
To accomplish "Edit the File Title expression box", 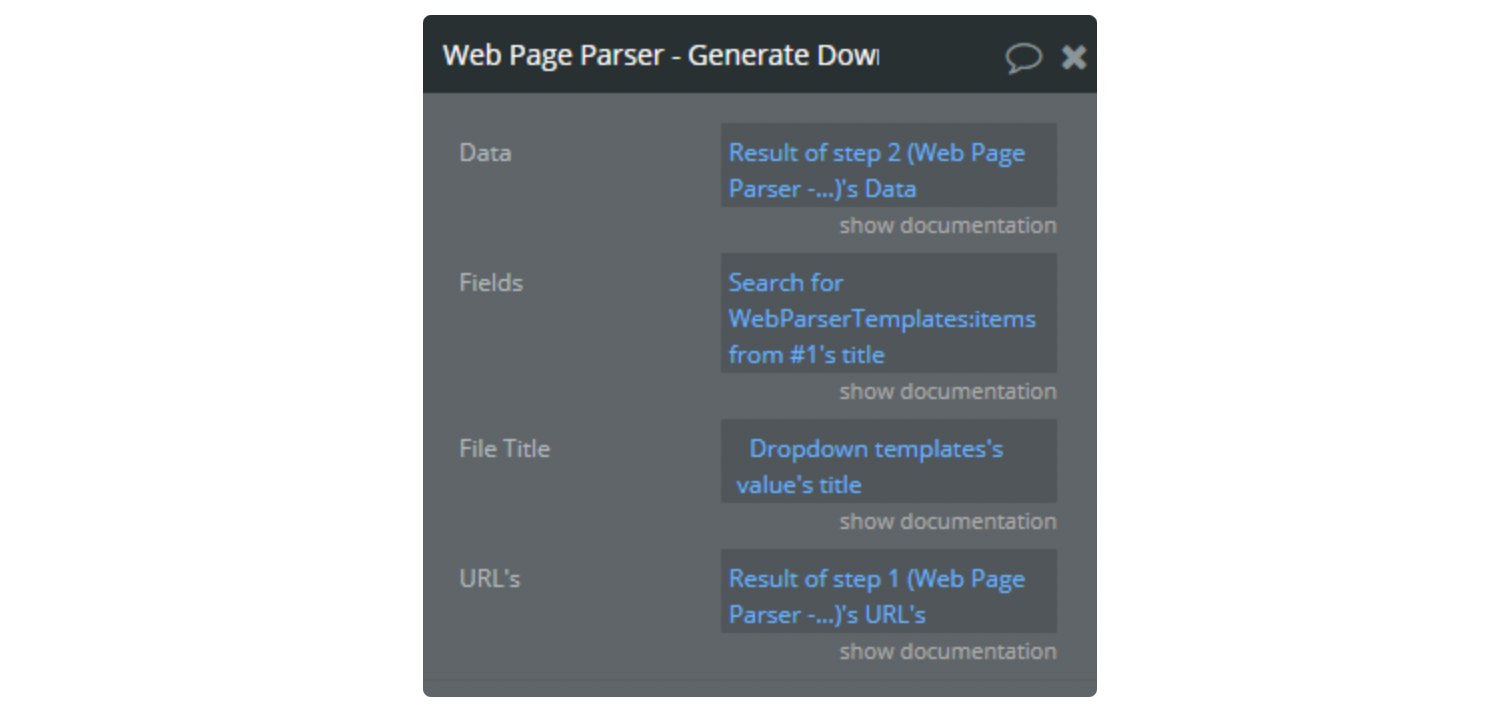I will (x=888, y=461).
